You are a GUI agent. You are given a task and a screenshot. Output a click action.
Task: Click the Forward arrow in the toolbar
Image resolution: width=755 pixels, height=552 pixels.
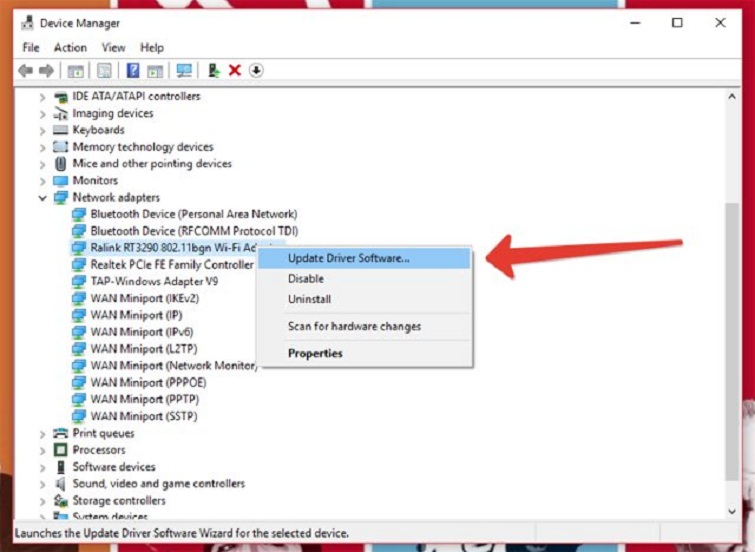click(x=46, y=70)
